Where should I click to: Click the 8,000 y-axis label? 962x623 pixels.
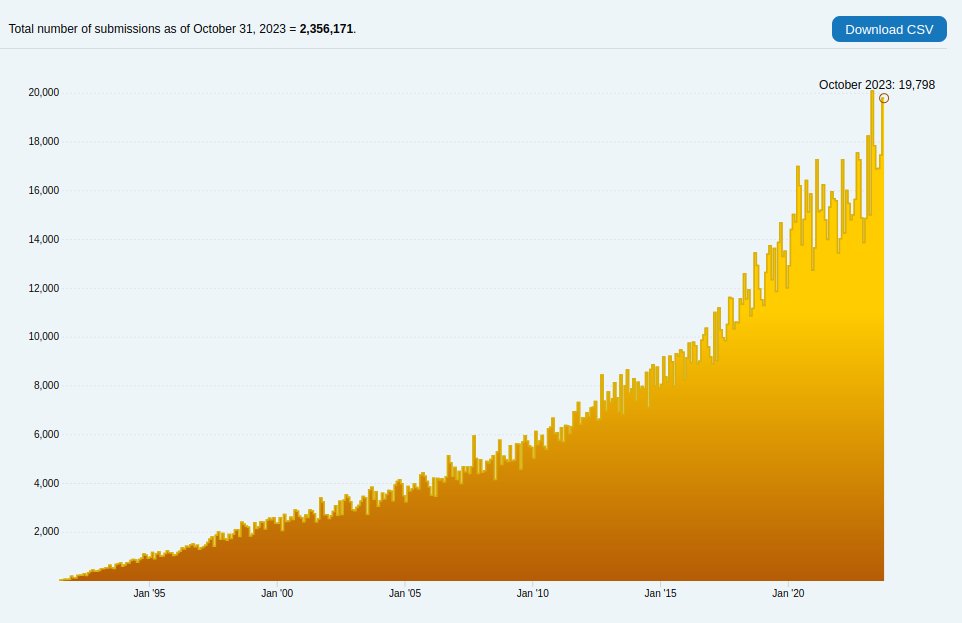click(x=46, y=385)
